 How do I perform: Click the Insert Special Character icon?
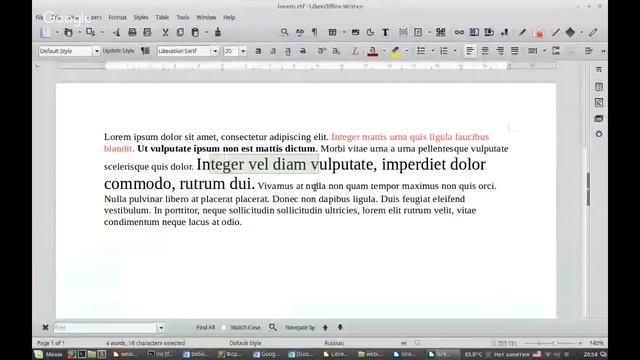pyautogui.click(x=440, y=32)
